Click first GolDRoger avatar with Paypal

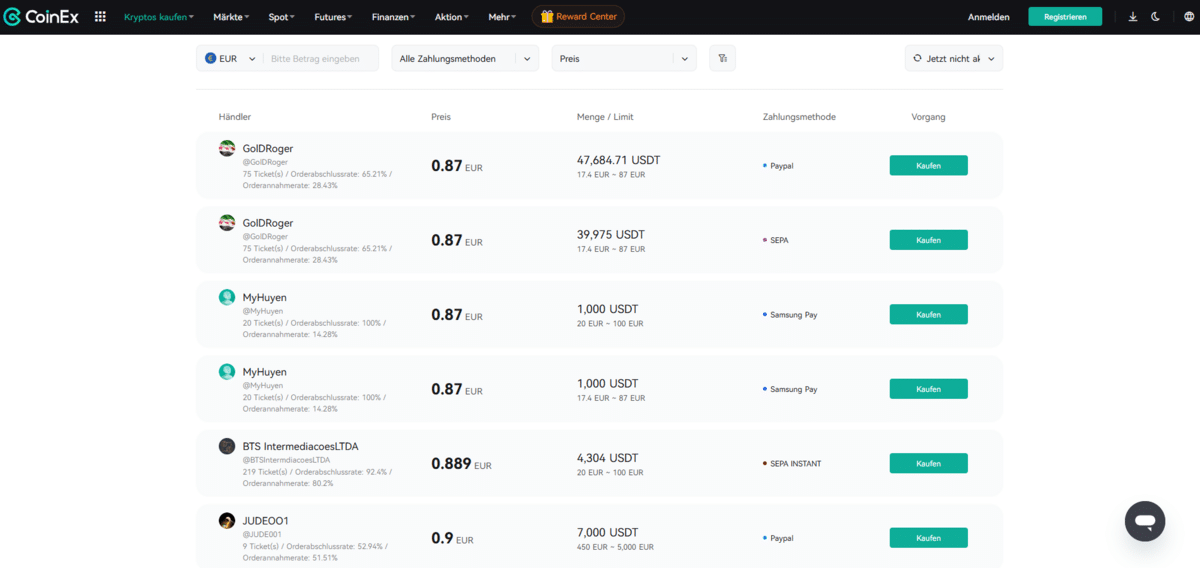(227, 148)
